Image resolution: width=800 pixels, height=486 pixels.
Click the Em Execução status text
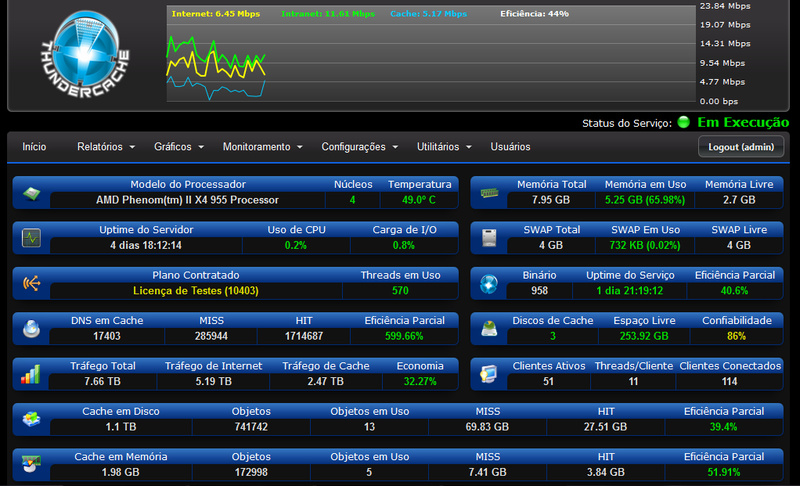[743, 122]
